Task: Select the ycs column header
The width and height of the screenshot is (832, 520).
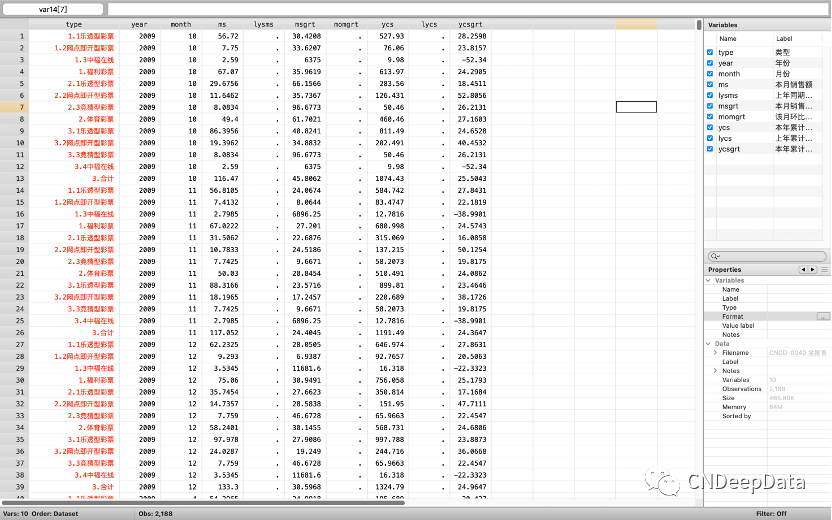Action: coord(387,24)
